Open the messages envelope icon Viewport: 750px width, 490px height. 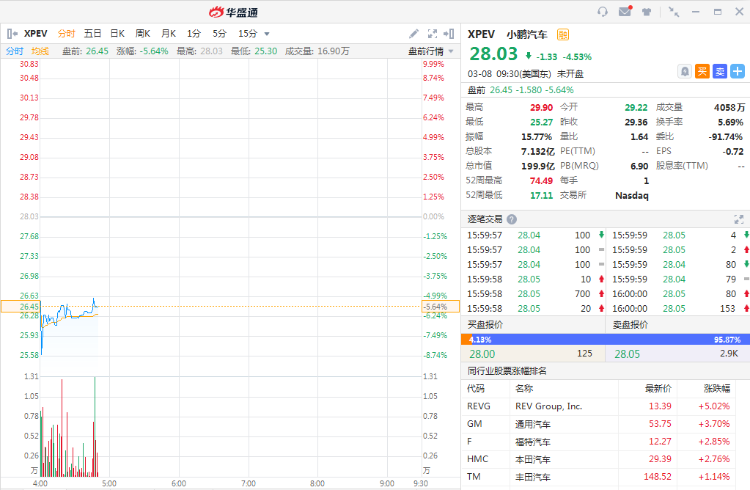pyautogui.click(x=625, y=12)
